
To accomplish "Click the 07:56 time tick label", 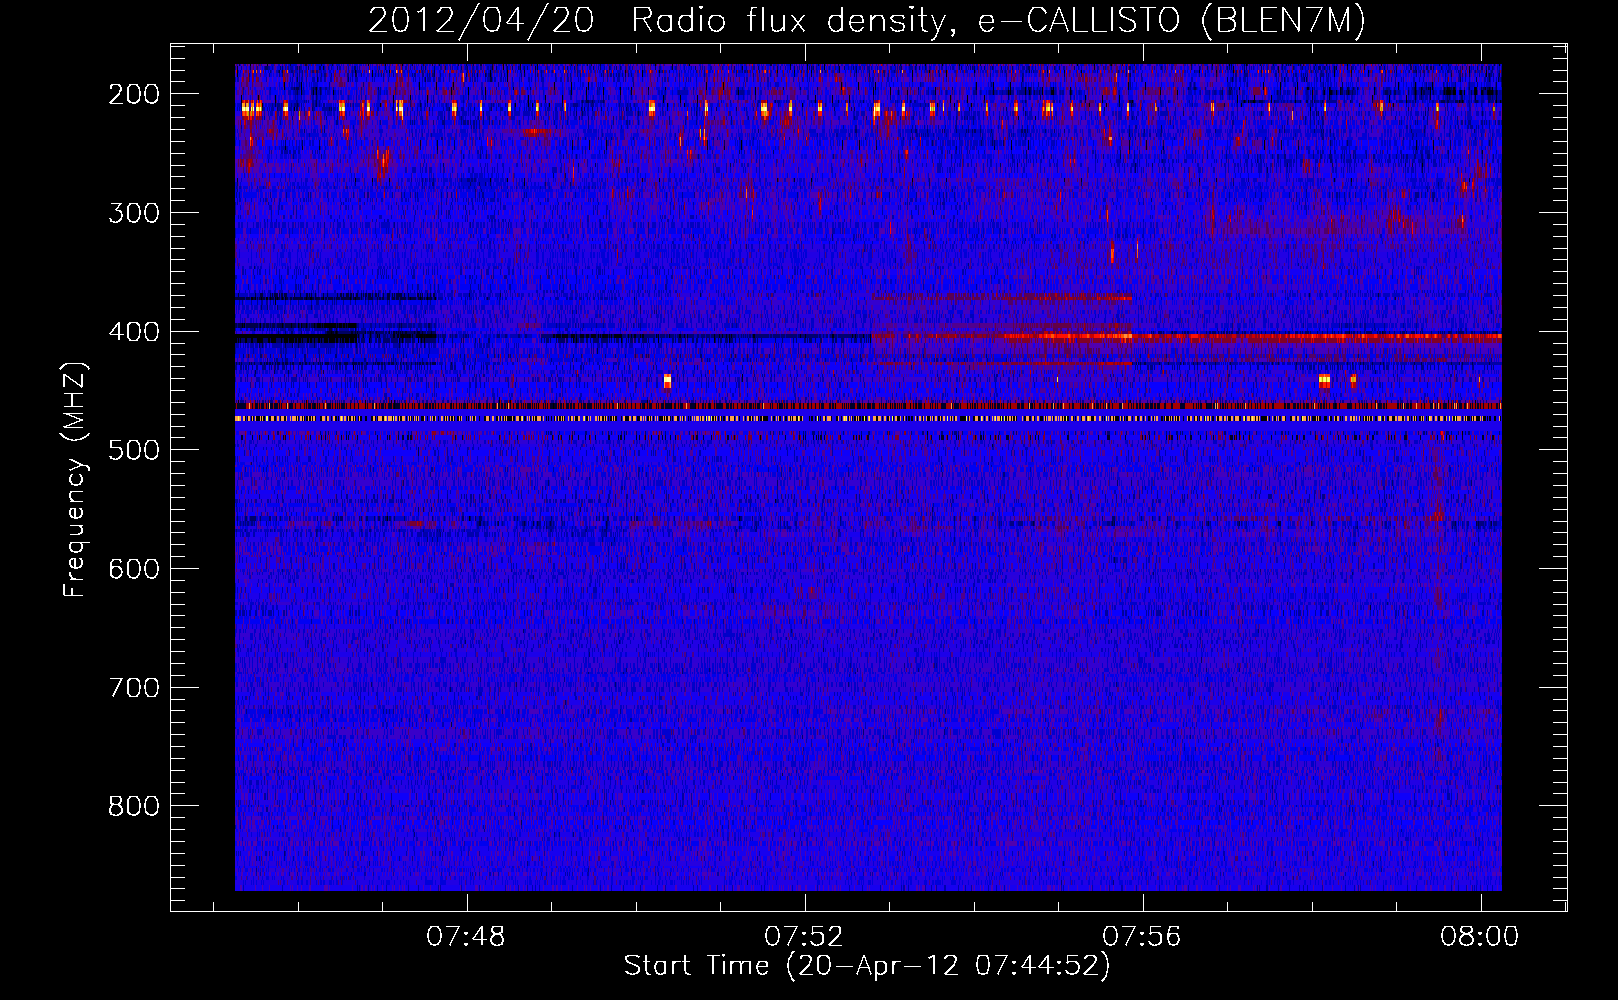I will click(x=1142, y=937).
